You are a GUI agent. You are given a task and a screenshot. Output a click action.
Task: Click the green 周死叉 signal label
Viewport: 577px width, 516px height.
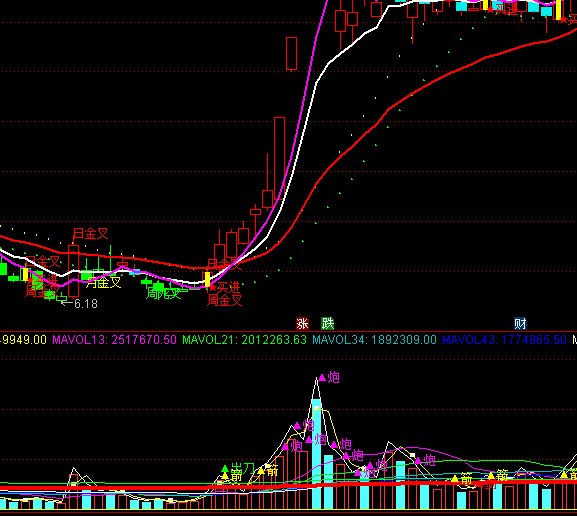click(x=164, y=294)
